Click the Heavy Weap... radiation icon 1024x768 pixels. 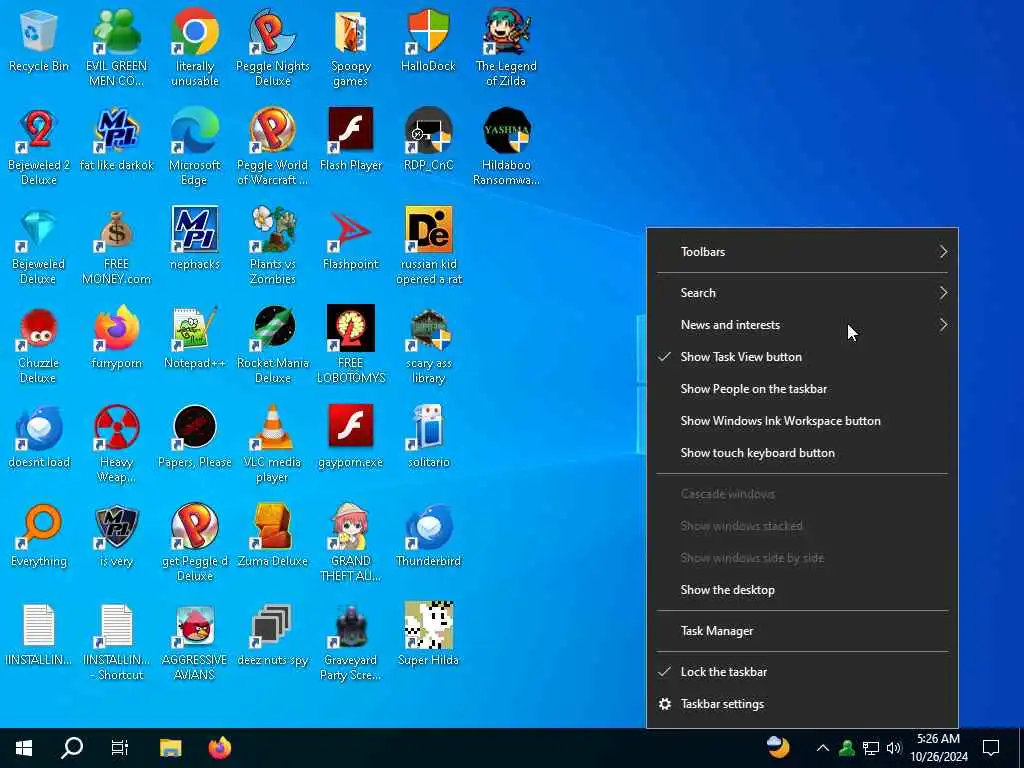116,428
